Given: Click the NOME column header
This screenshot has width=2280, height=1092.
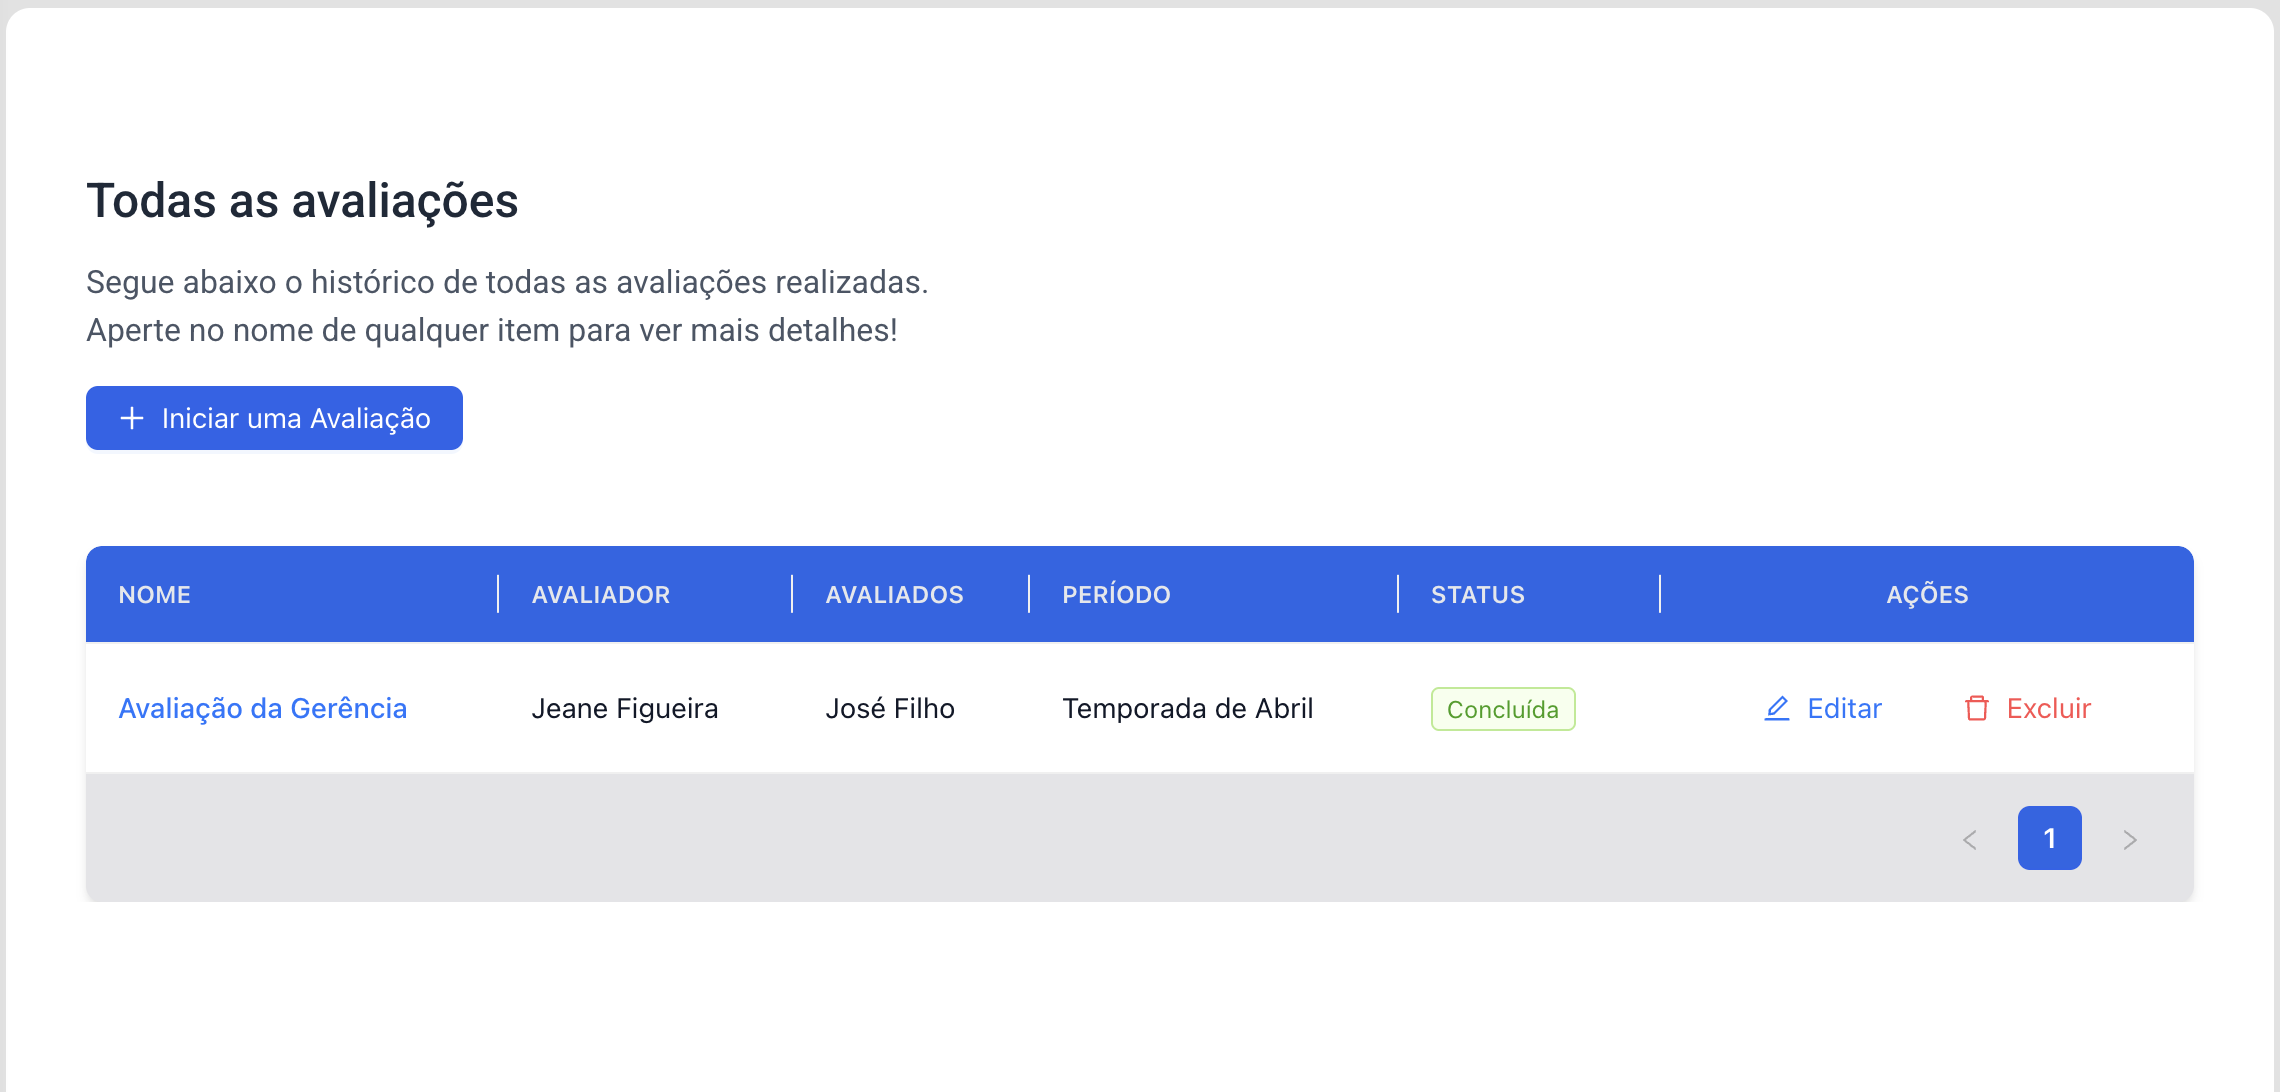Looking at the screenshot, I should (x=292, y=594).
